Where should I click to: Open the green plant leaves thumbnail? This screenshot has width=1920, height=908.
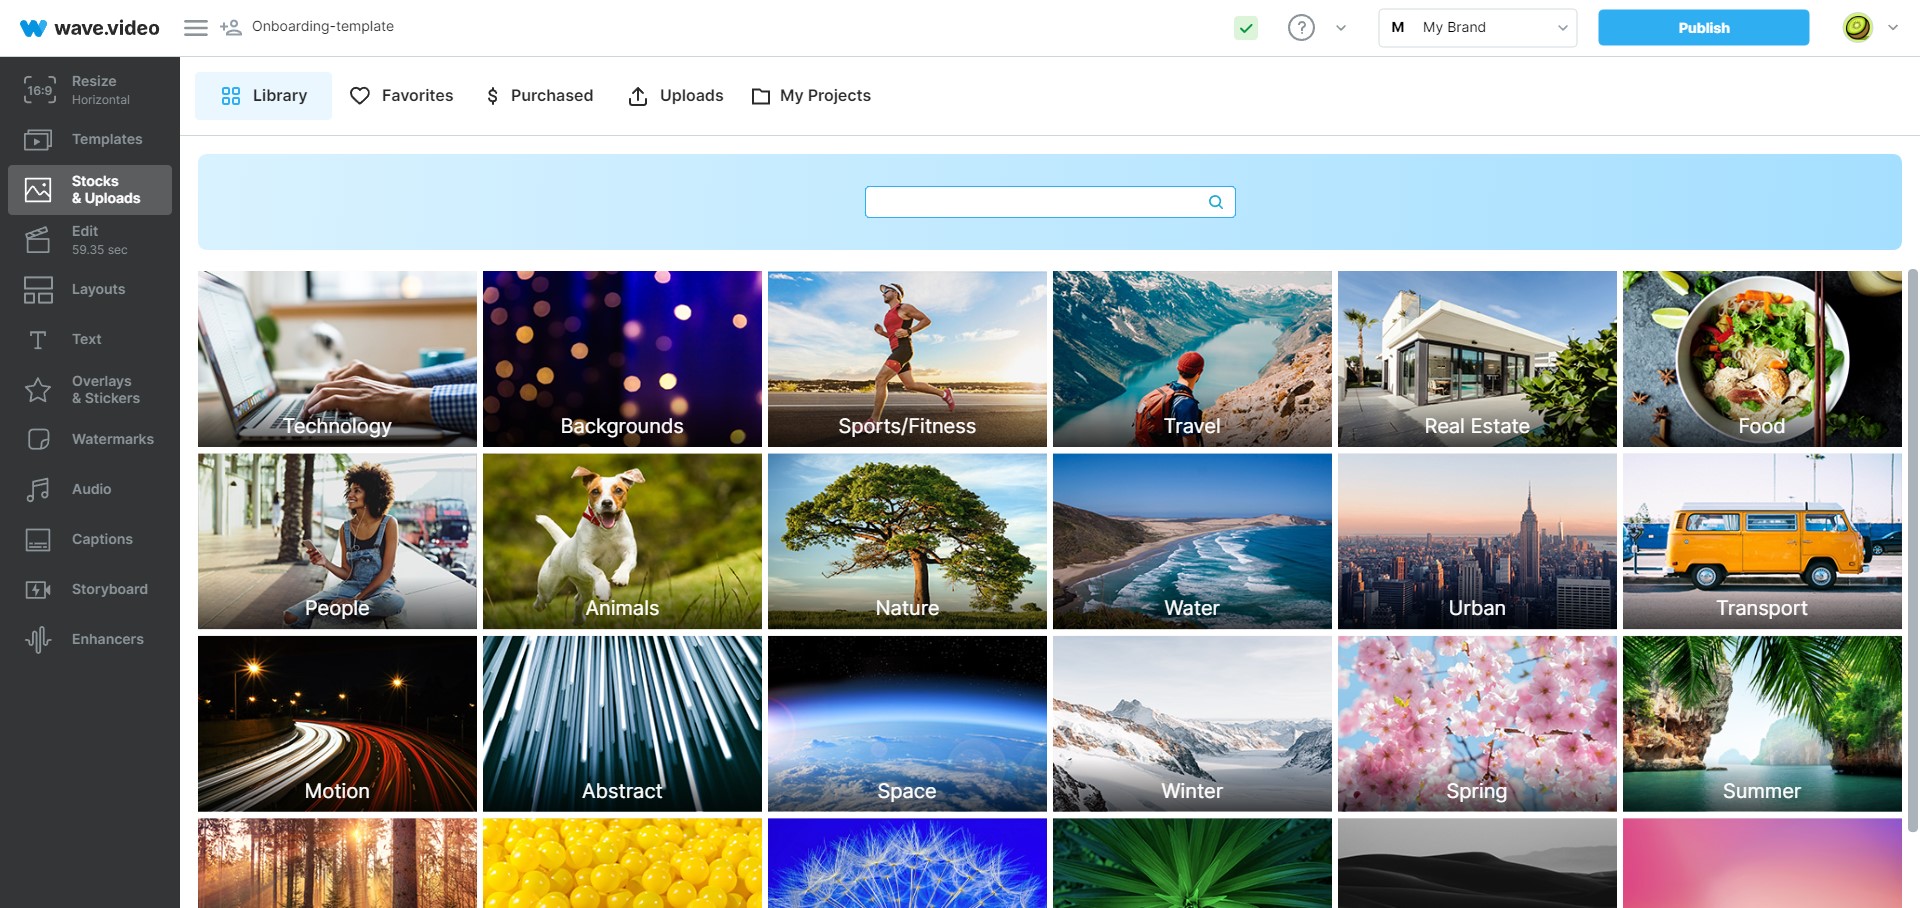coord(1192,863)
